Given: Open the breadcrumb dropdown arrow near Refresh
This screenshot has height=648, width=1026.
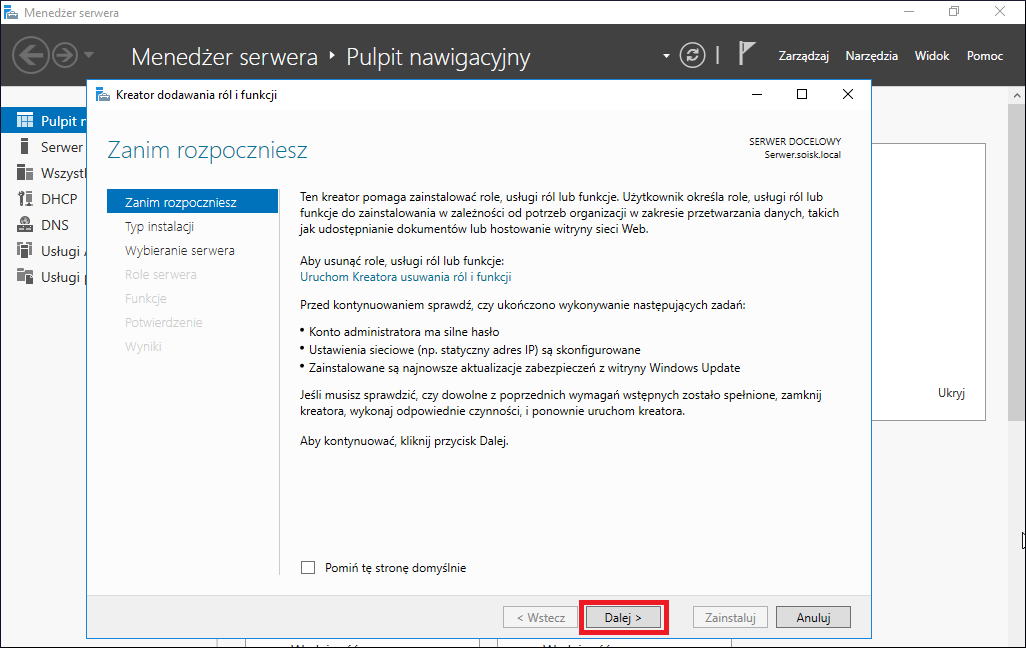Looking at the screenshot, I should [666, 56].
